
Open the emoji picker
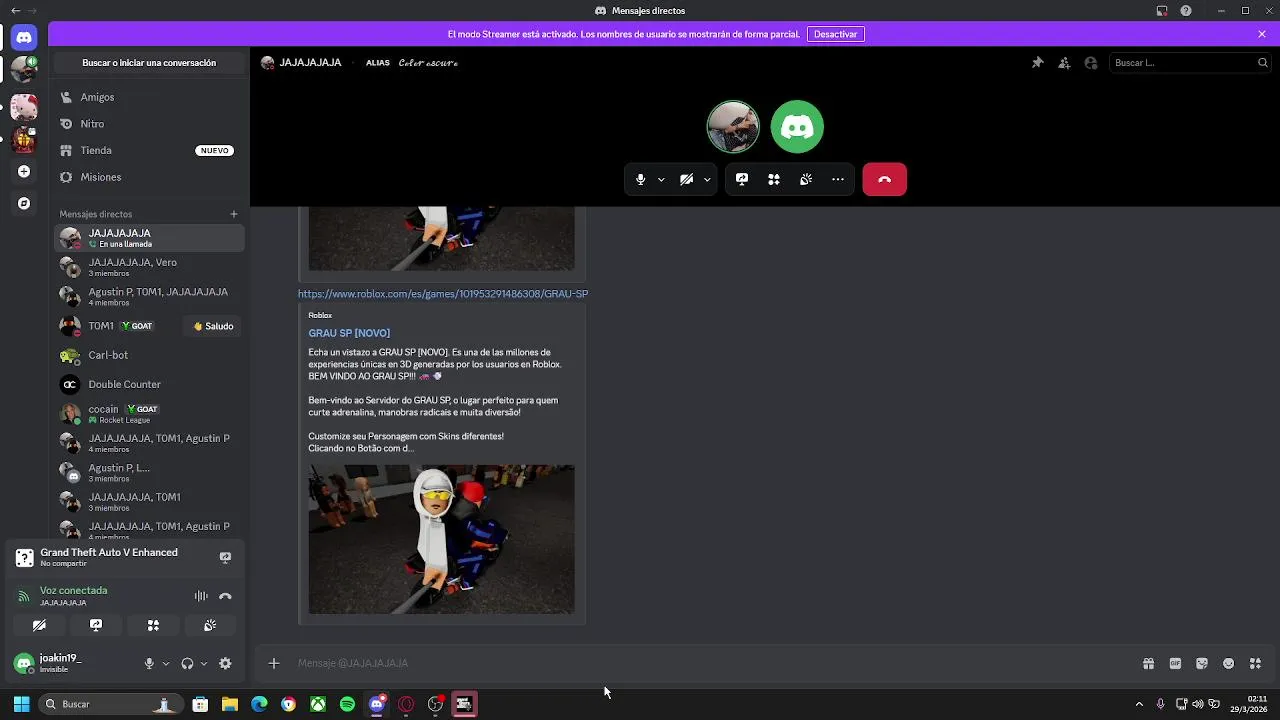[x=1229, y=663]
